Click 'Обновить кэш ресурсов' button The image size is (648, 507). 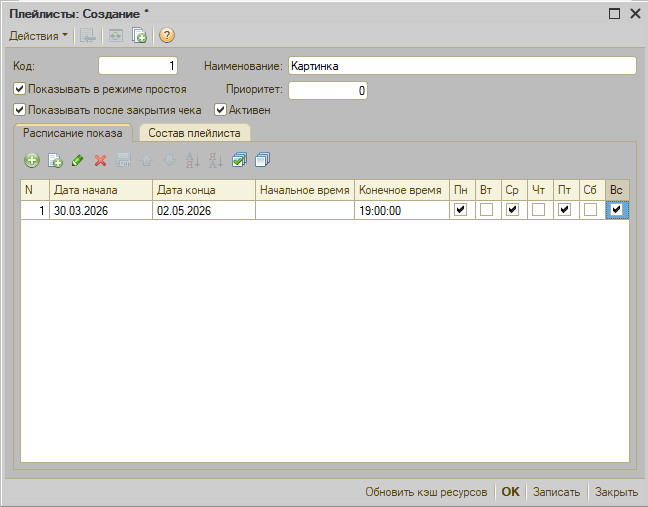[x=426, y=492]
